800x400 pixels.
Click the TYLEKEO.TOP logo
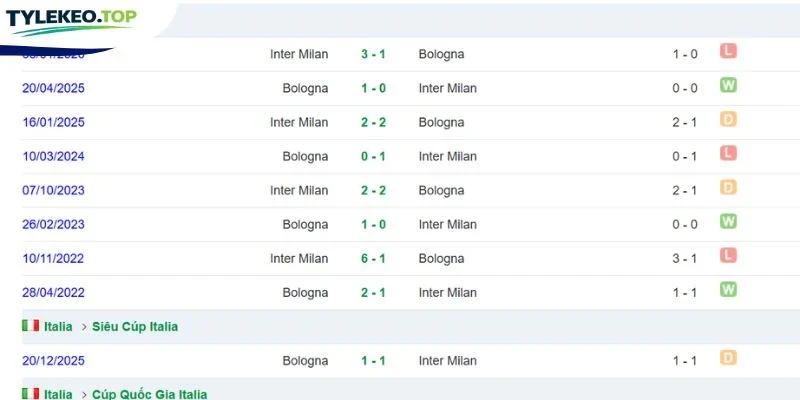click(71, 21)
